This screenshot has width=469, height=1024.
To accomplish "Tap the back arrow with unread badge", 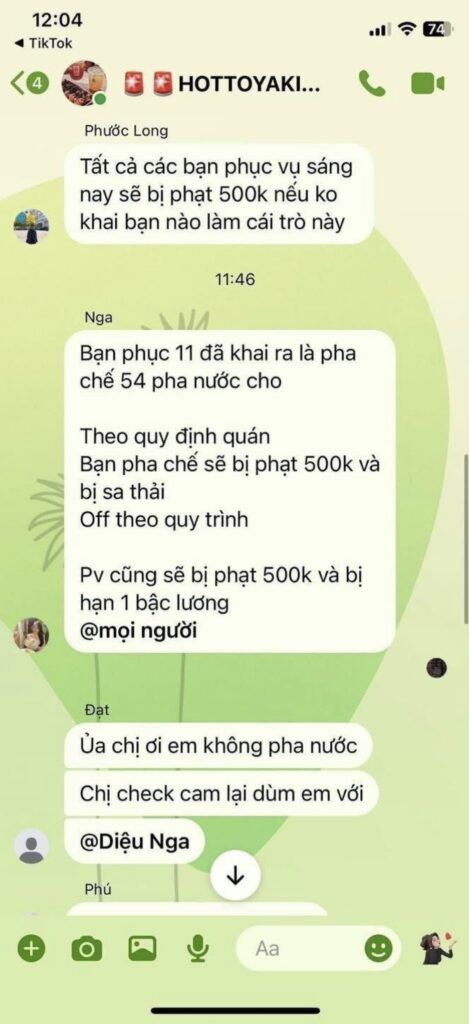I will (30, 84).
